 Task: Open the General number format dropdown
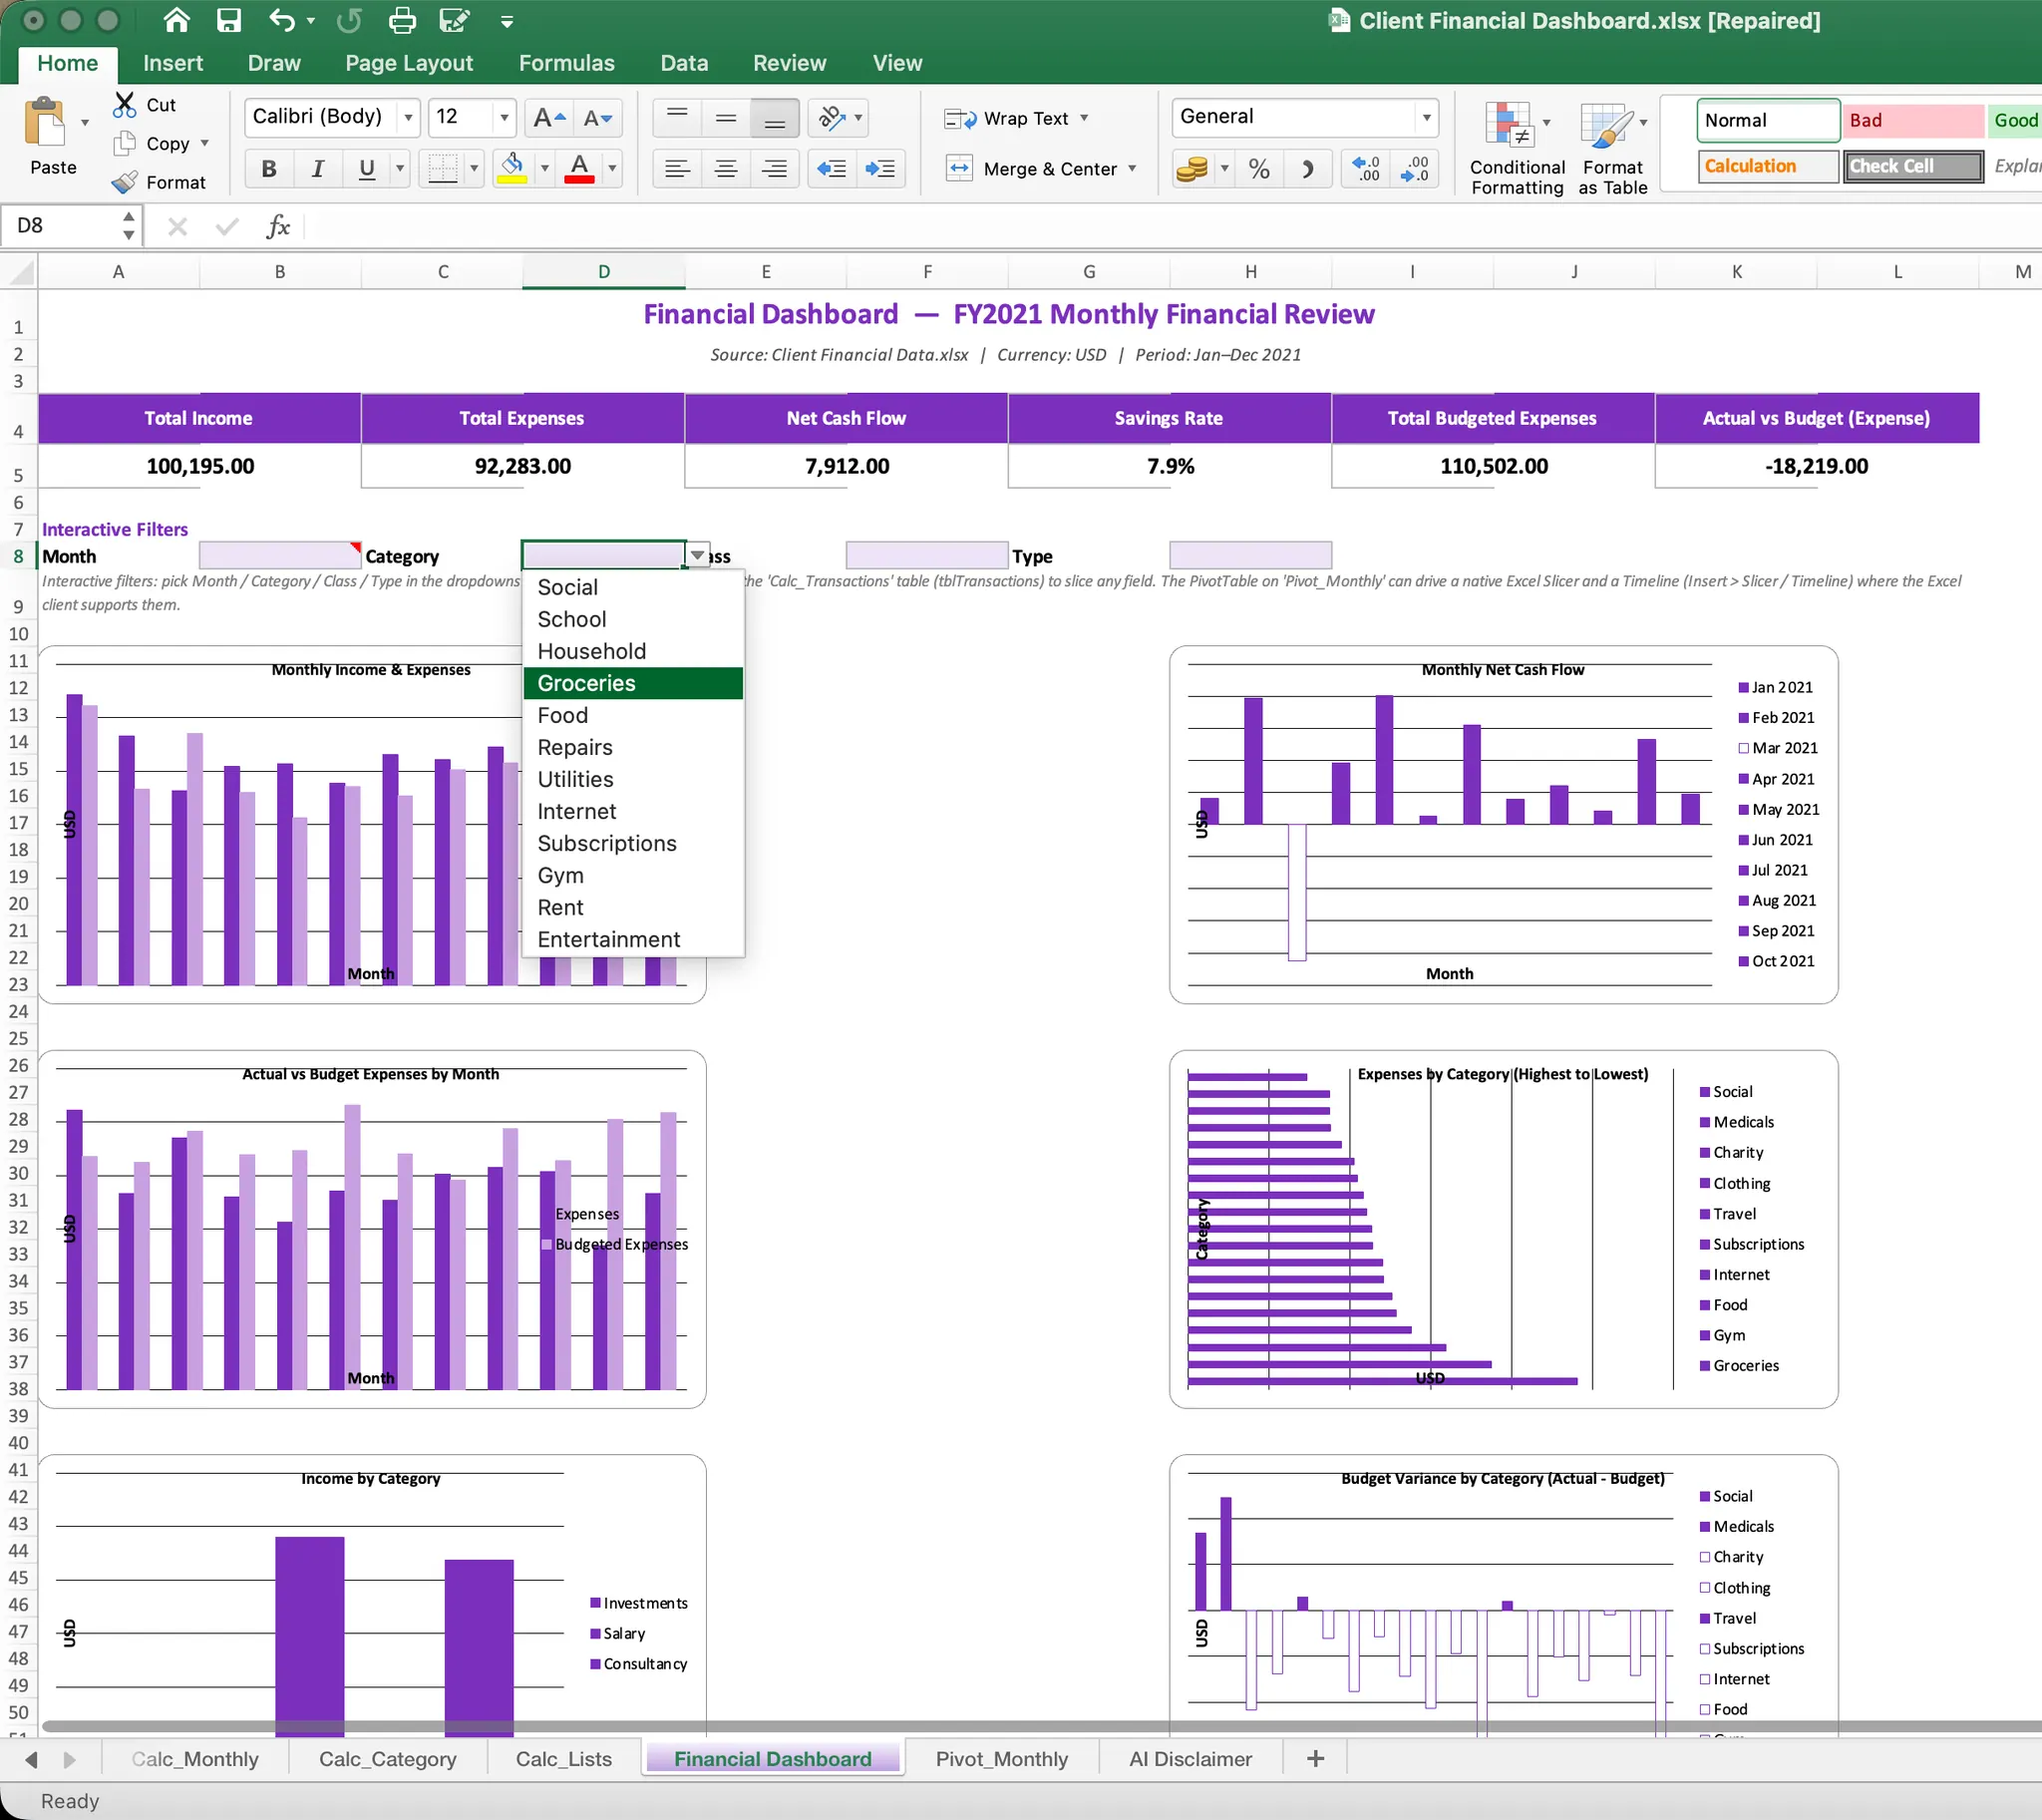click(x=1426, y=118)
